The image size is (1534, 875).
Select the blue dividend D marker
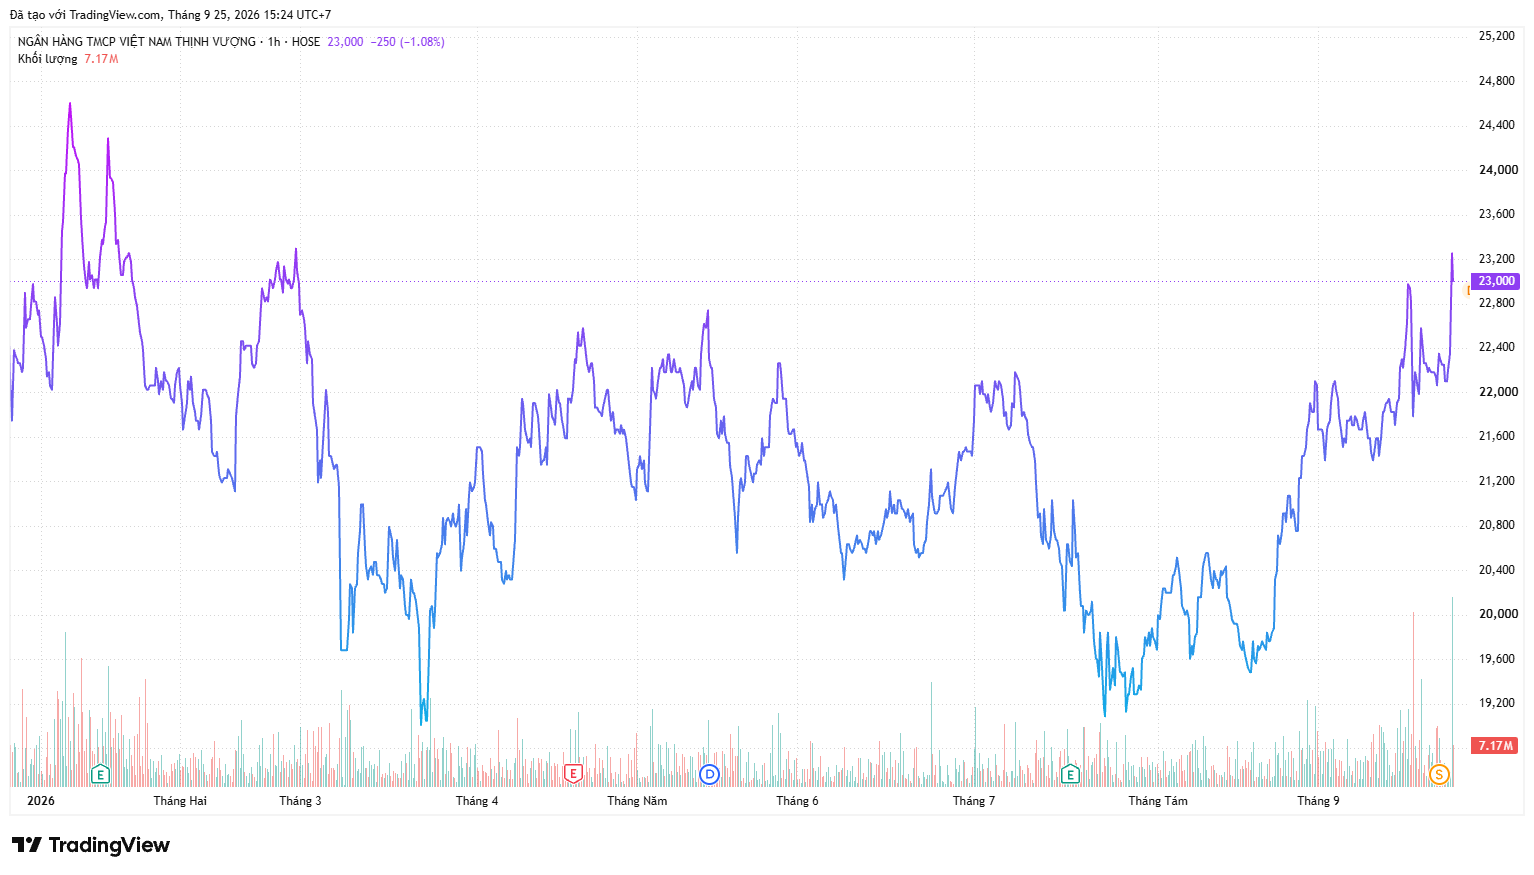coord(709,774)
